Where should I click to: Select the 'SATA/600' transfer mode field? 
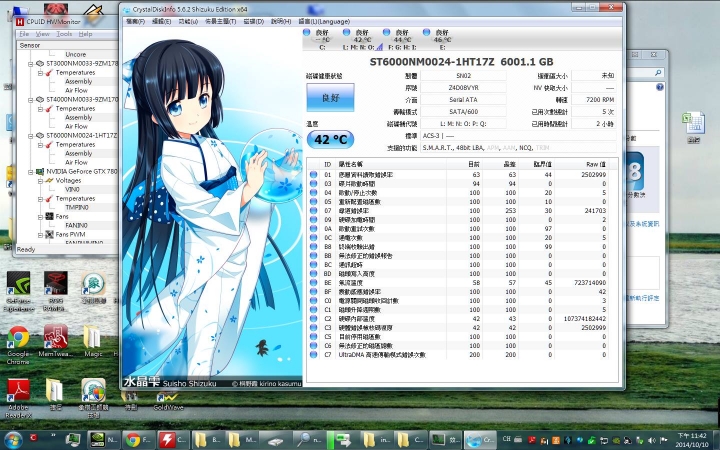(463, 112)
